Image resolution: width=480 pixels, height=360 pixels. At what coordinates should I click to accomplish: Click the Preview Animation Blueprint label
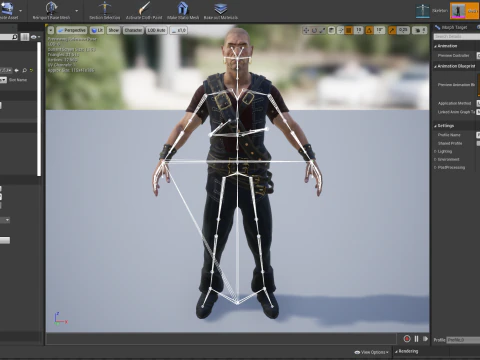(456, 85)
